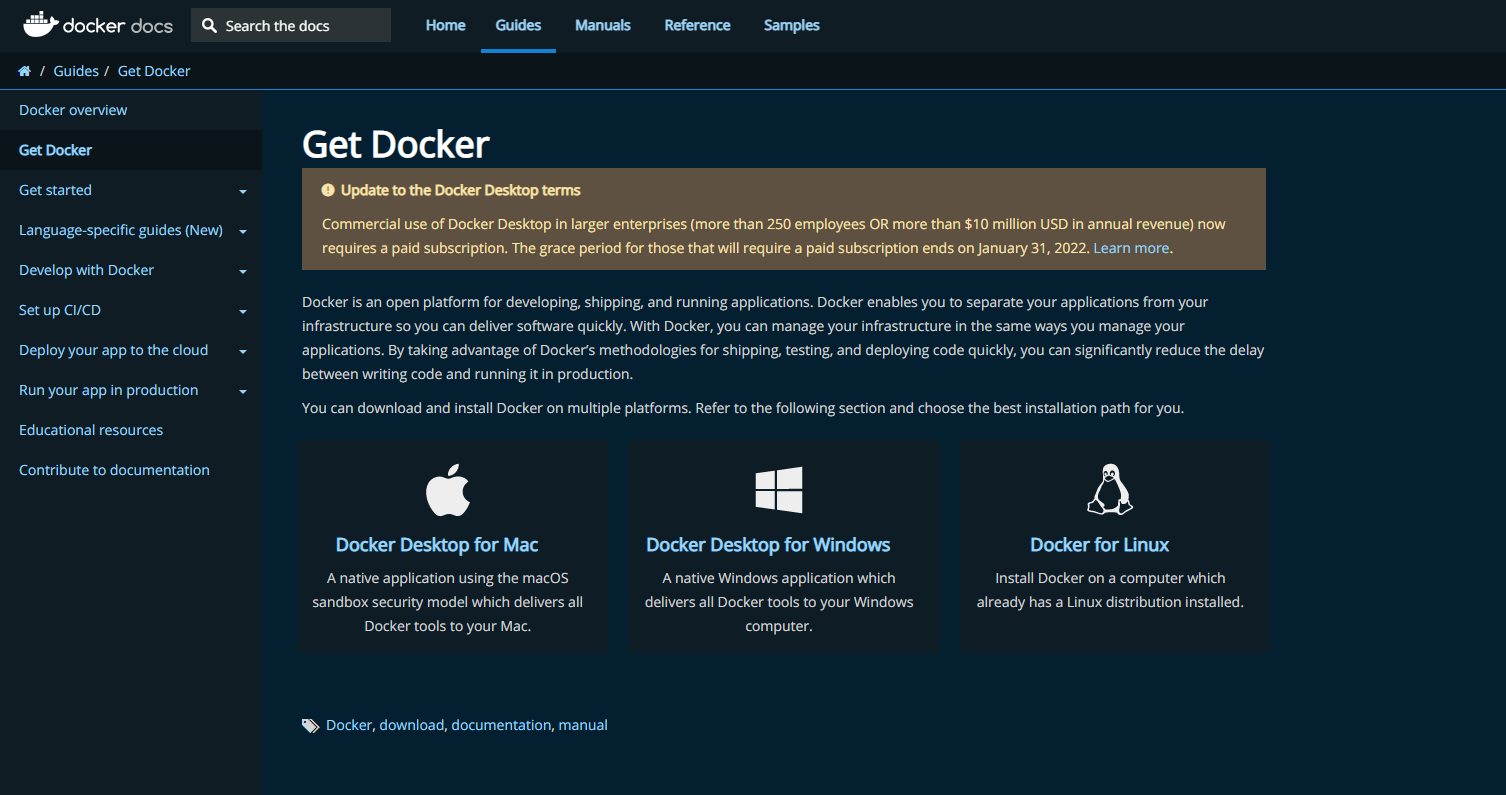Click the Linux penguin icon

point(1109,489)
